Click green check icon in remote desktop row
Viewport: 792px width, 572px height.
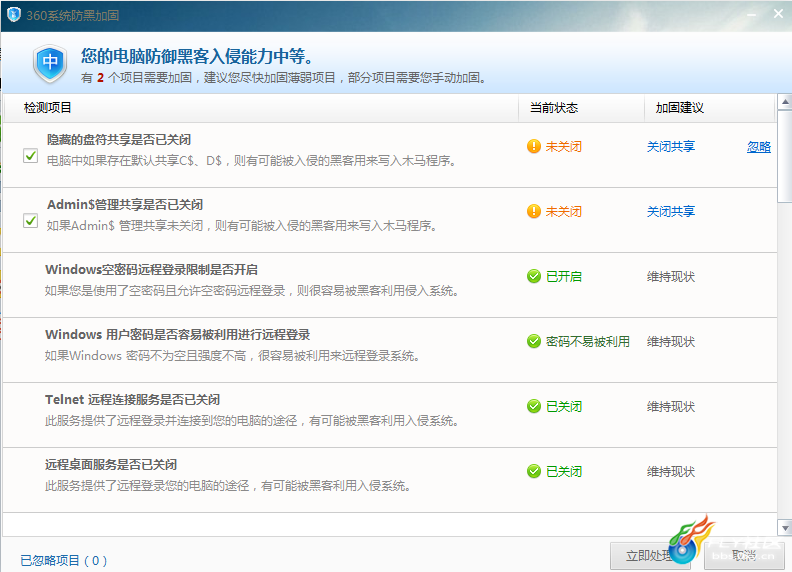click(534, 471)
